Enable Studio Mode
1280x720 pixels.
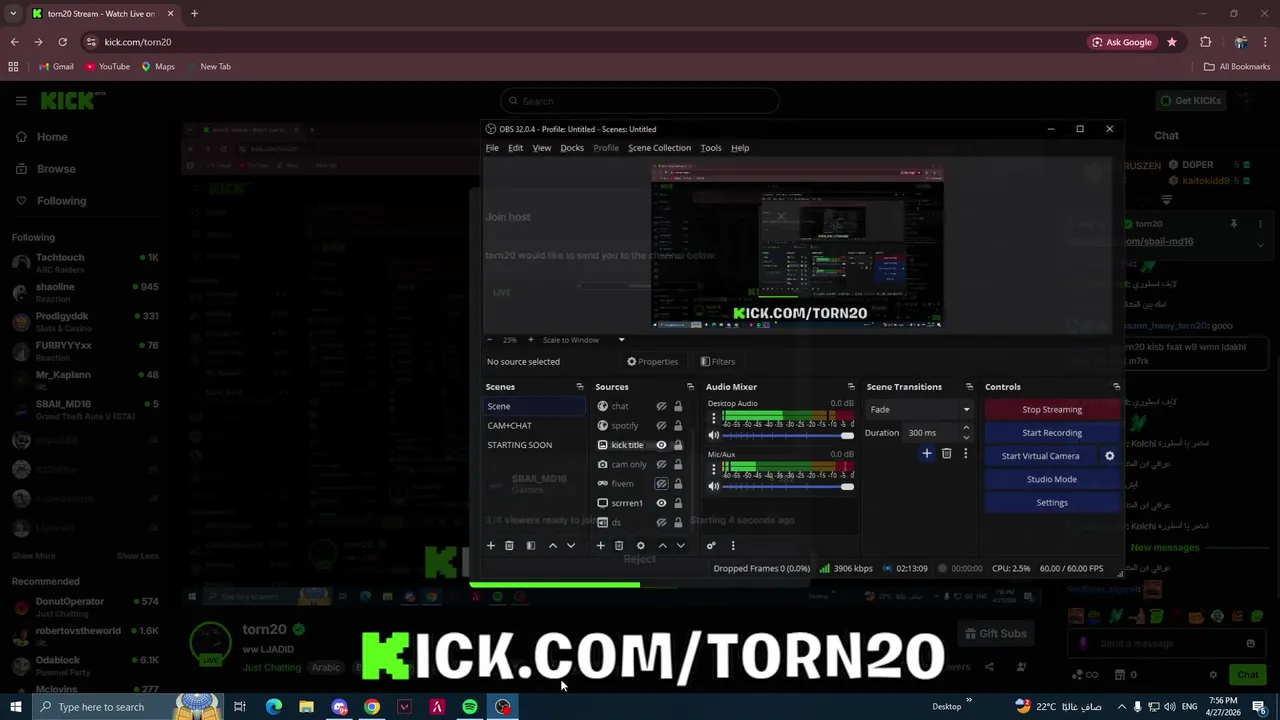(x=1052, y=479)
